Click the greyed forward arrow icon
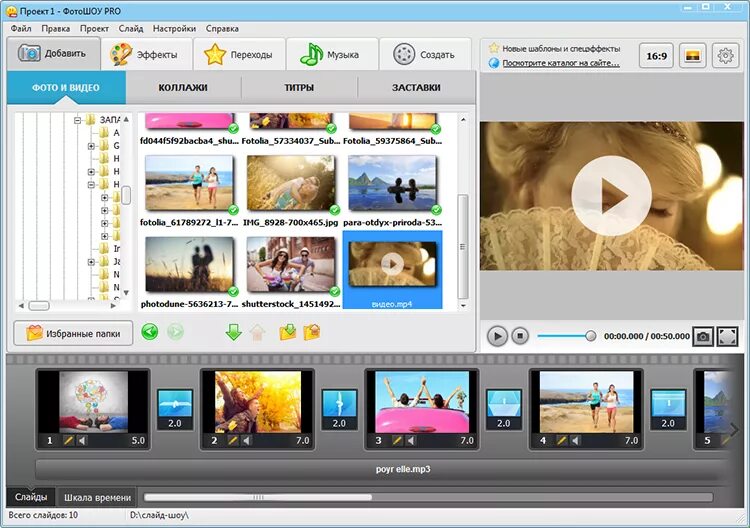 [175, 331]
